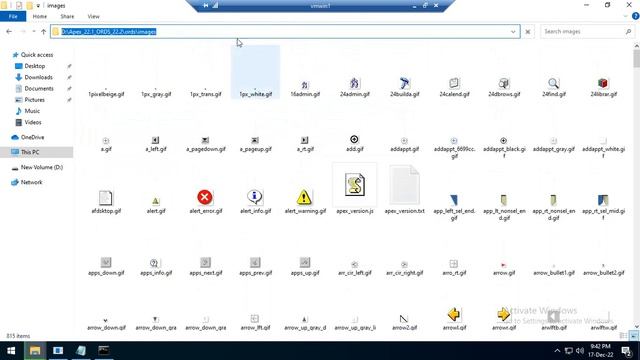
Task: Expand the address bar history dropdown
Action: click(x=513, y=31)
